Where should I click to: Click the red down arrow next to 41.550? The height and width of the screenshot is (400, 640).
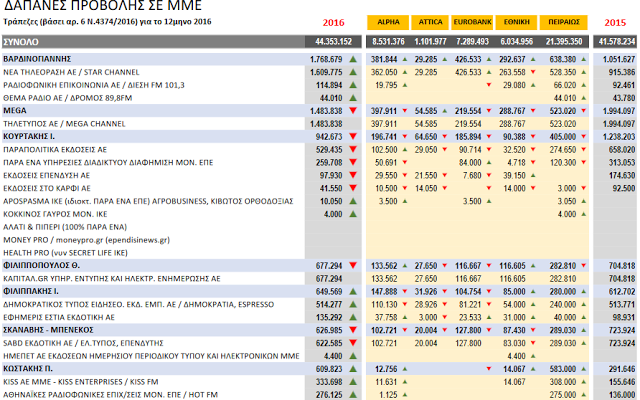coord(353,188)
